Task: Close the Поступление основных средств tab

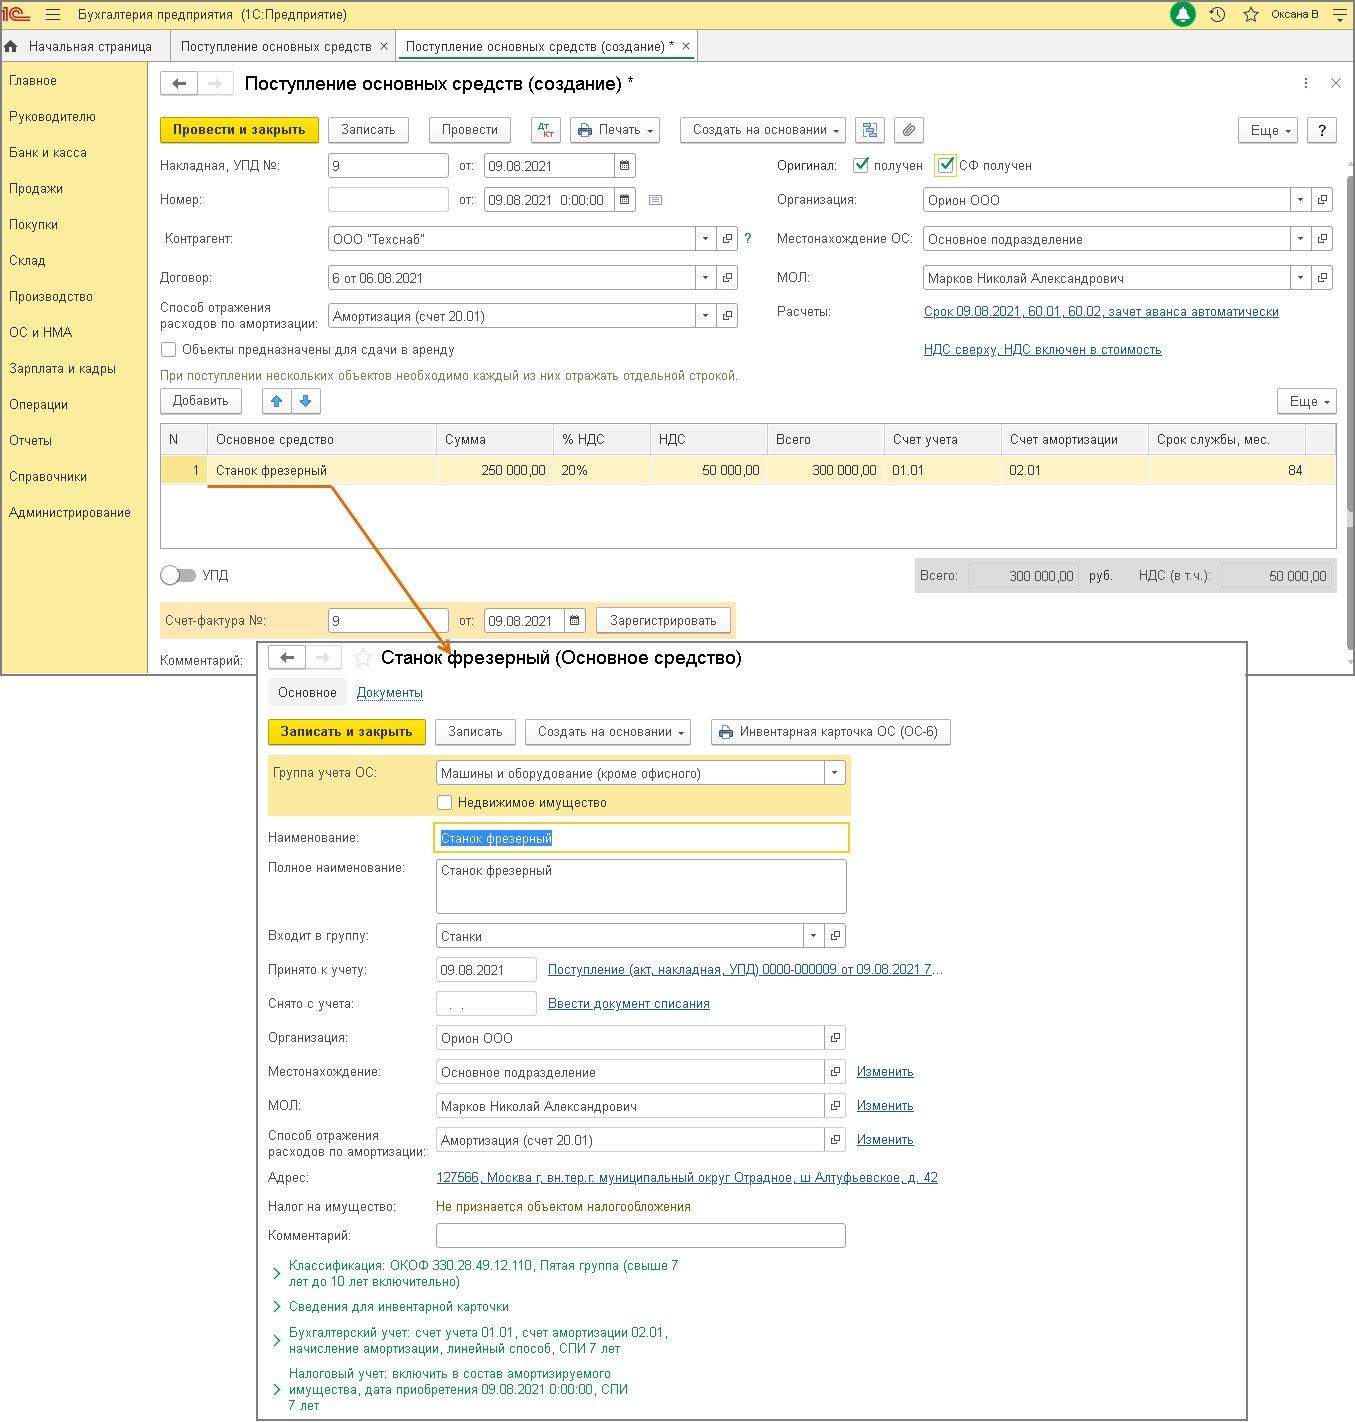Action: pyautogui.click(x=384, y=46)
